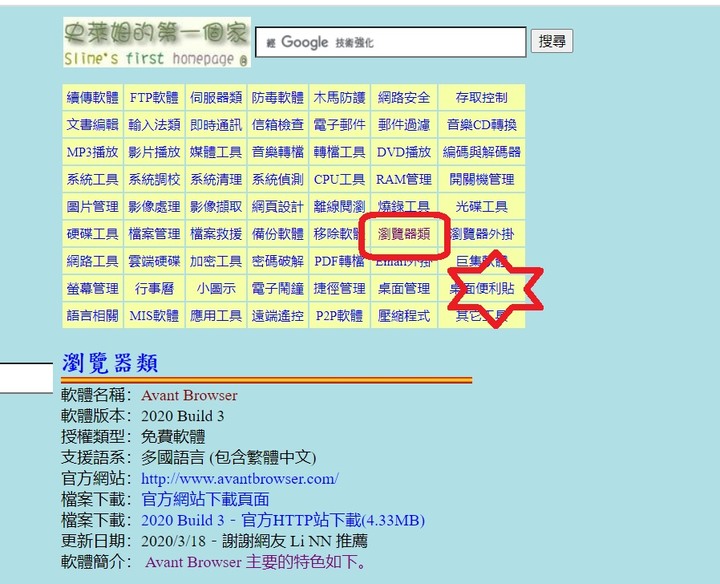Open the 電子鬧鐘 category
The height and width of the screenshot is (584, 720).
click(278, 288)
